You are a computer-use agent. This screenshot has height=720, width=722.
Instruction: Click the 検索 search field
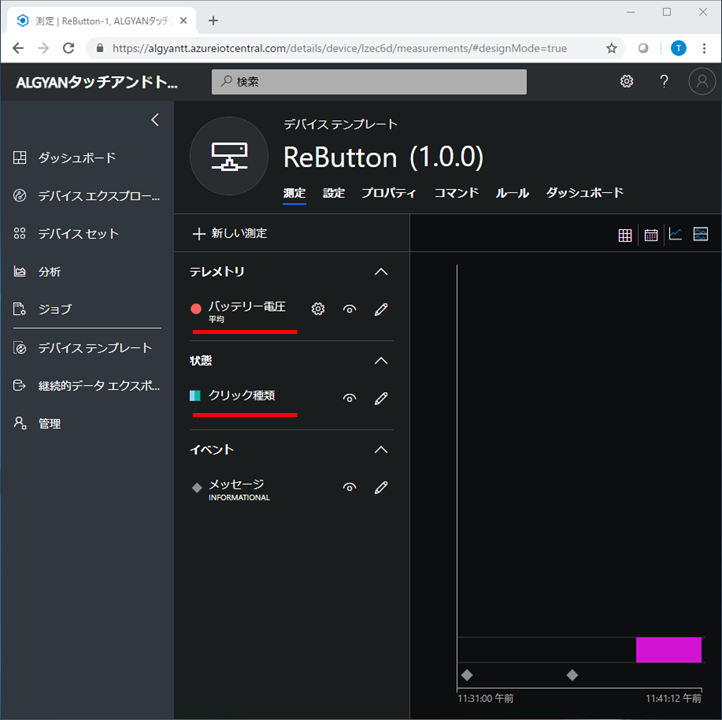pos(369,82)
